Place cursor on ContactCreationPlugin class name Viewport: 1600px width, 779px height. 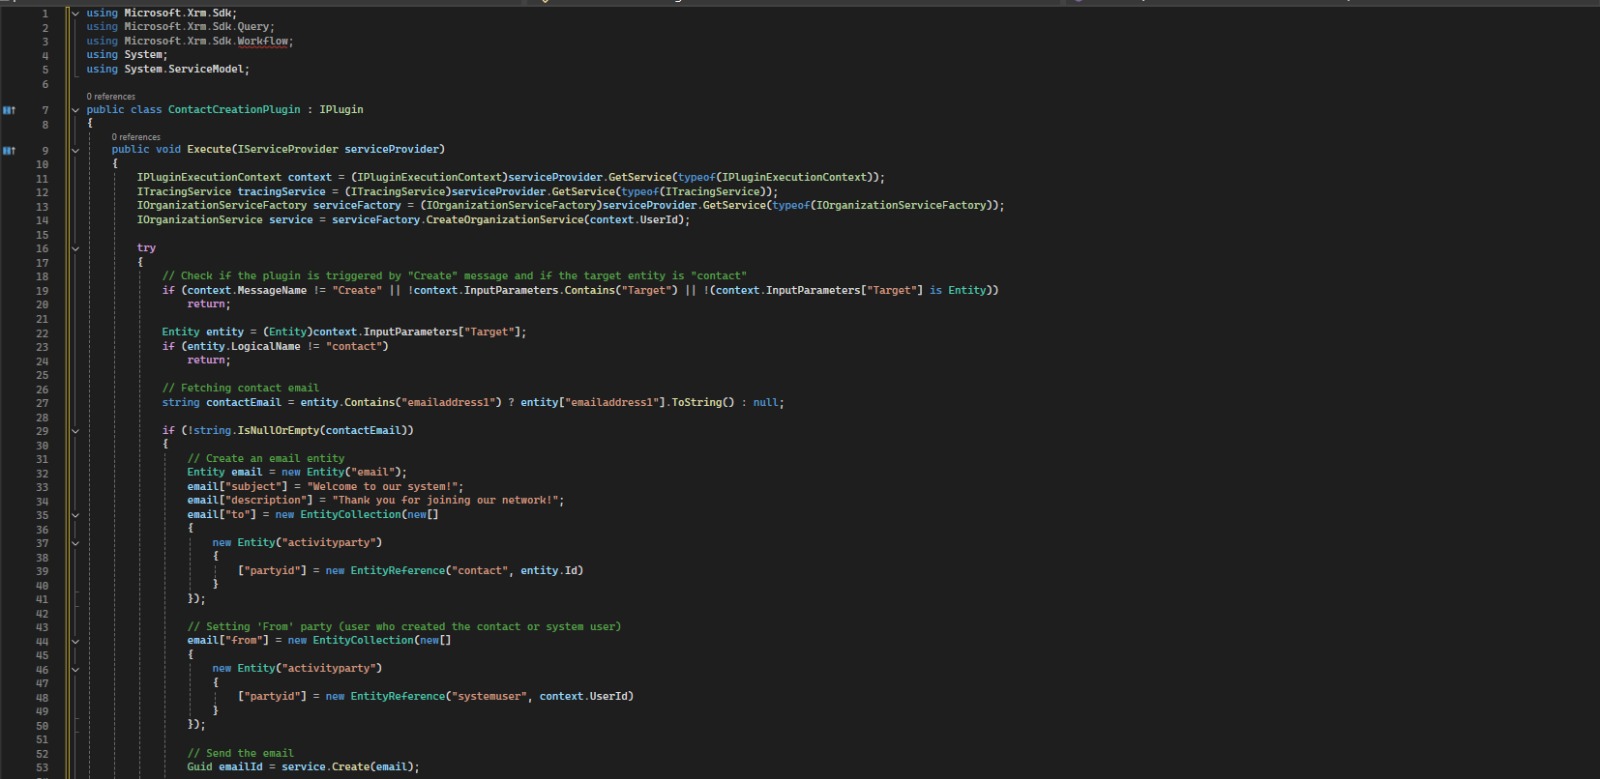(x=233, y=110)
